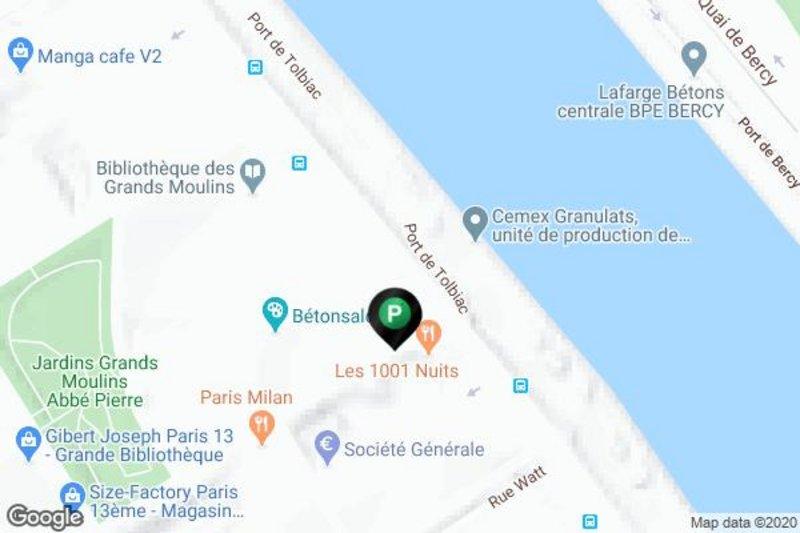Click the Jardins Grands Moulins Abbé Pierre label

[95, 382]
